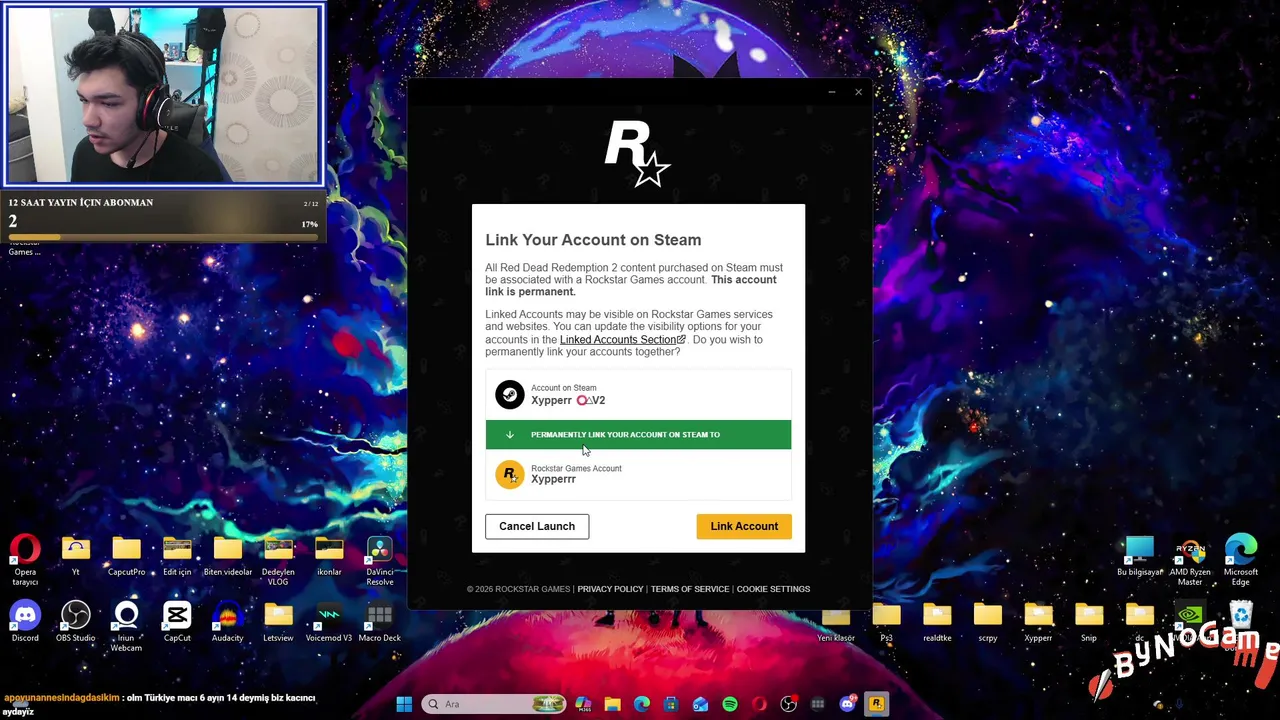The height and width of the screenshot is (720, 1280).
Task: Open Microsoft 365 from the taskbar
Action: (x=583, y=704)
